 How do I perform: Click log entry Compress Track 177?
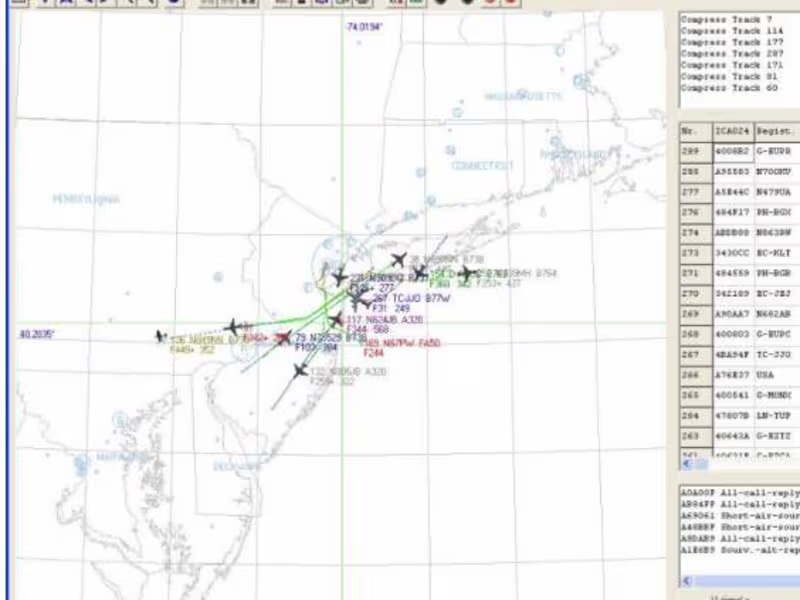pos(732,42)
